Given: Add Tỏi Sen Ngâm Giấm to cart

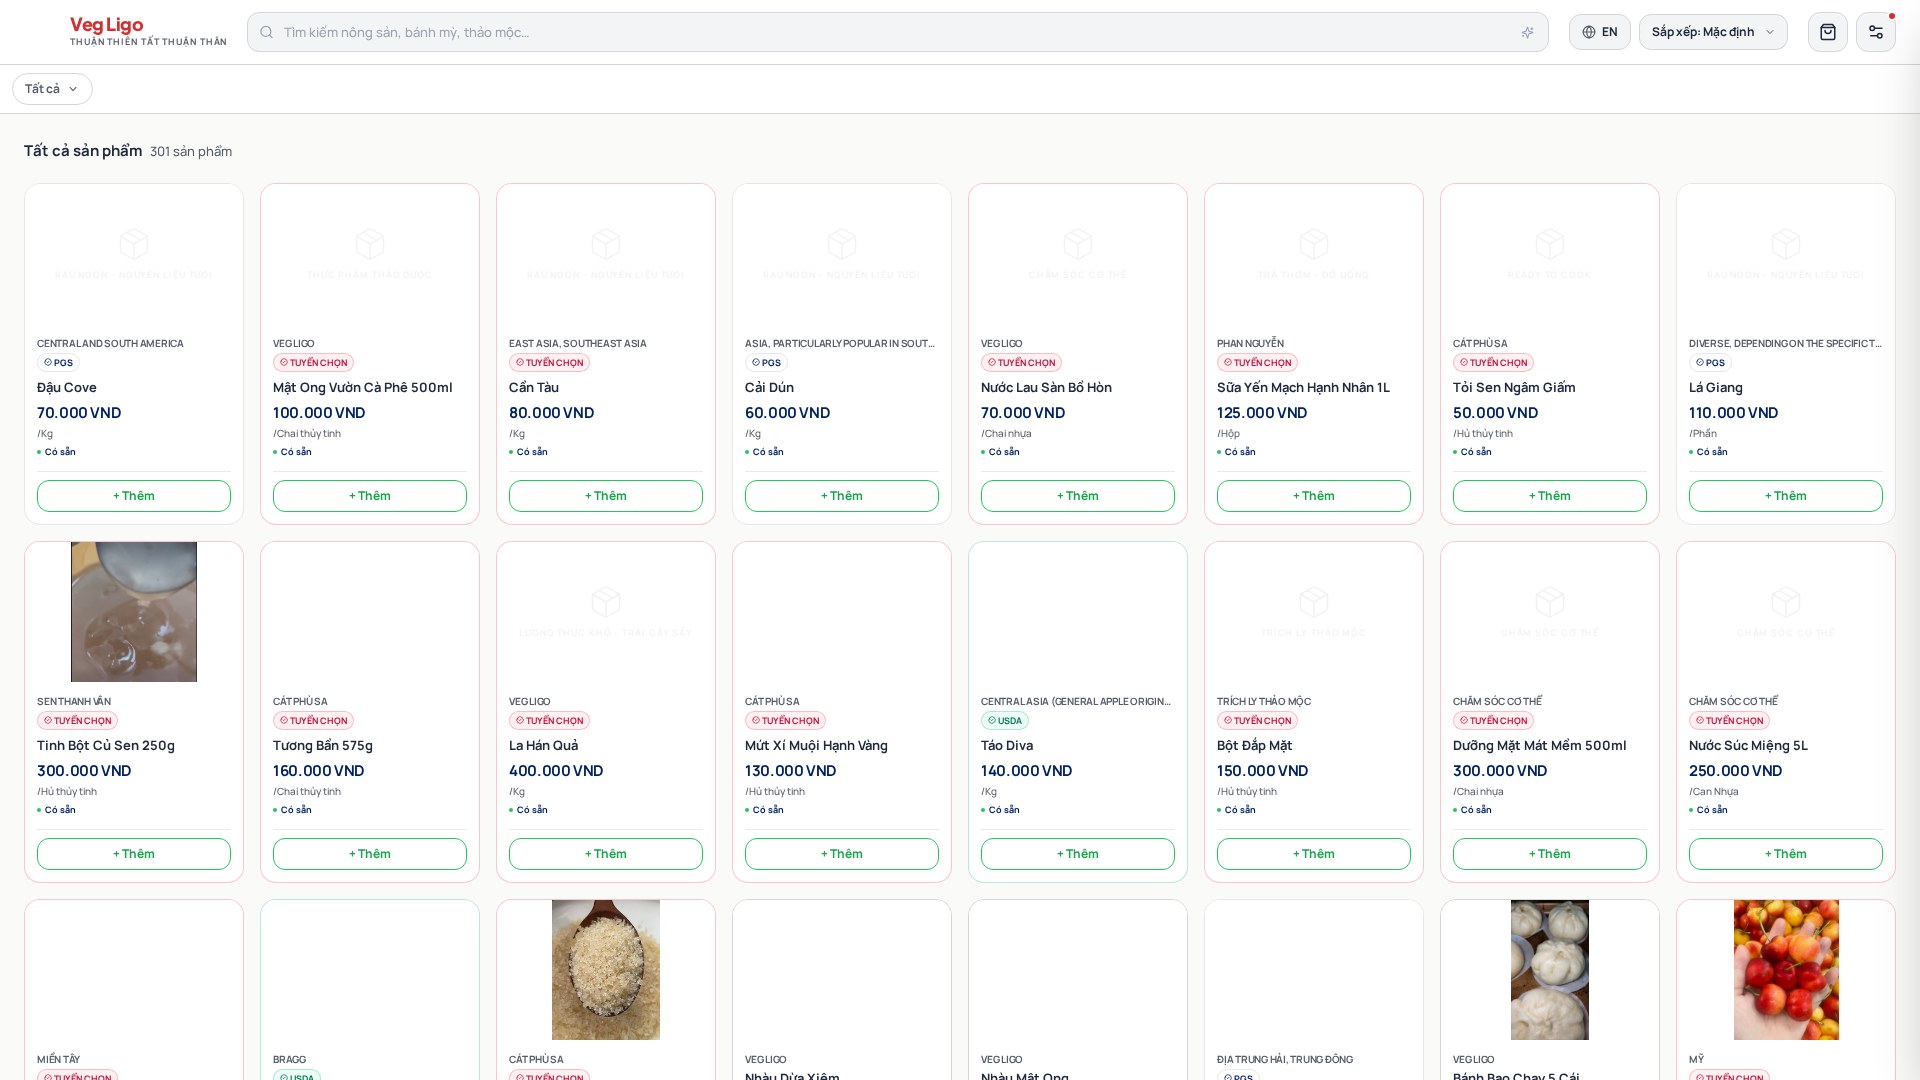Looking at the screenshot, I should pos(1550,496).
